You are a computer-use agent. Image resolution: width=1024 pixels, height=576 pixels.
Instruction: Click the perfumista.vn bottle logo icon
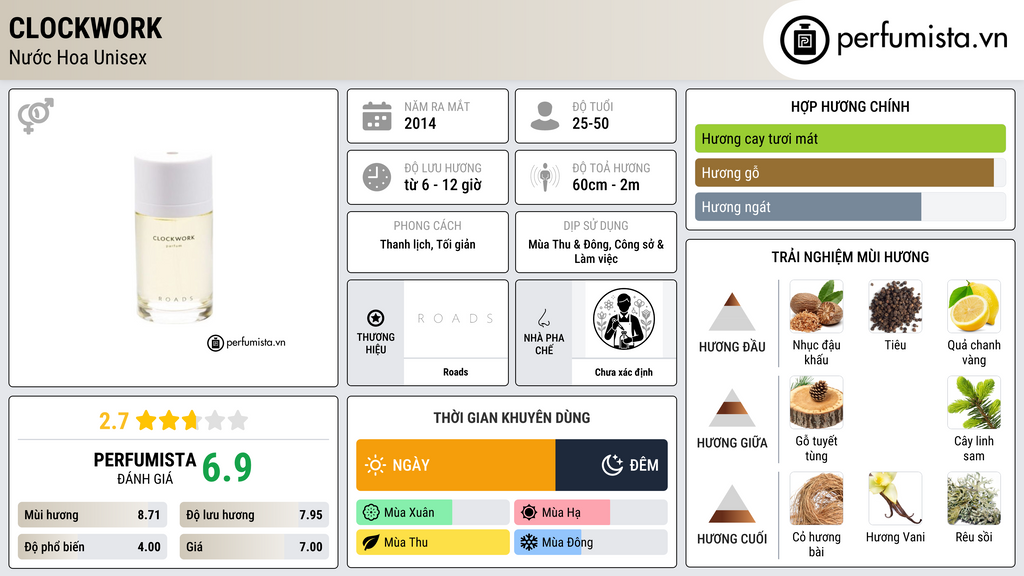tap(805, 40)
